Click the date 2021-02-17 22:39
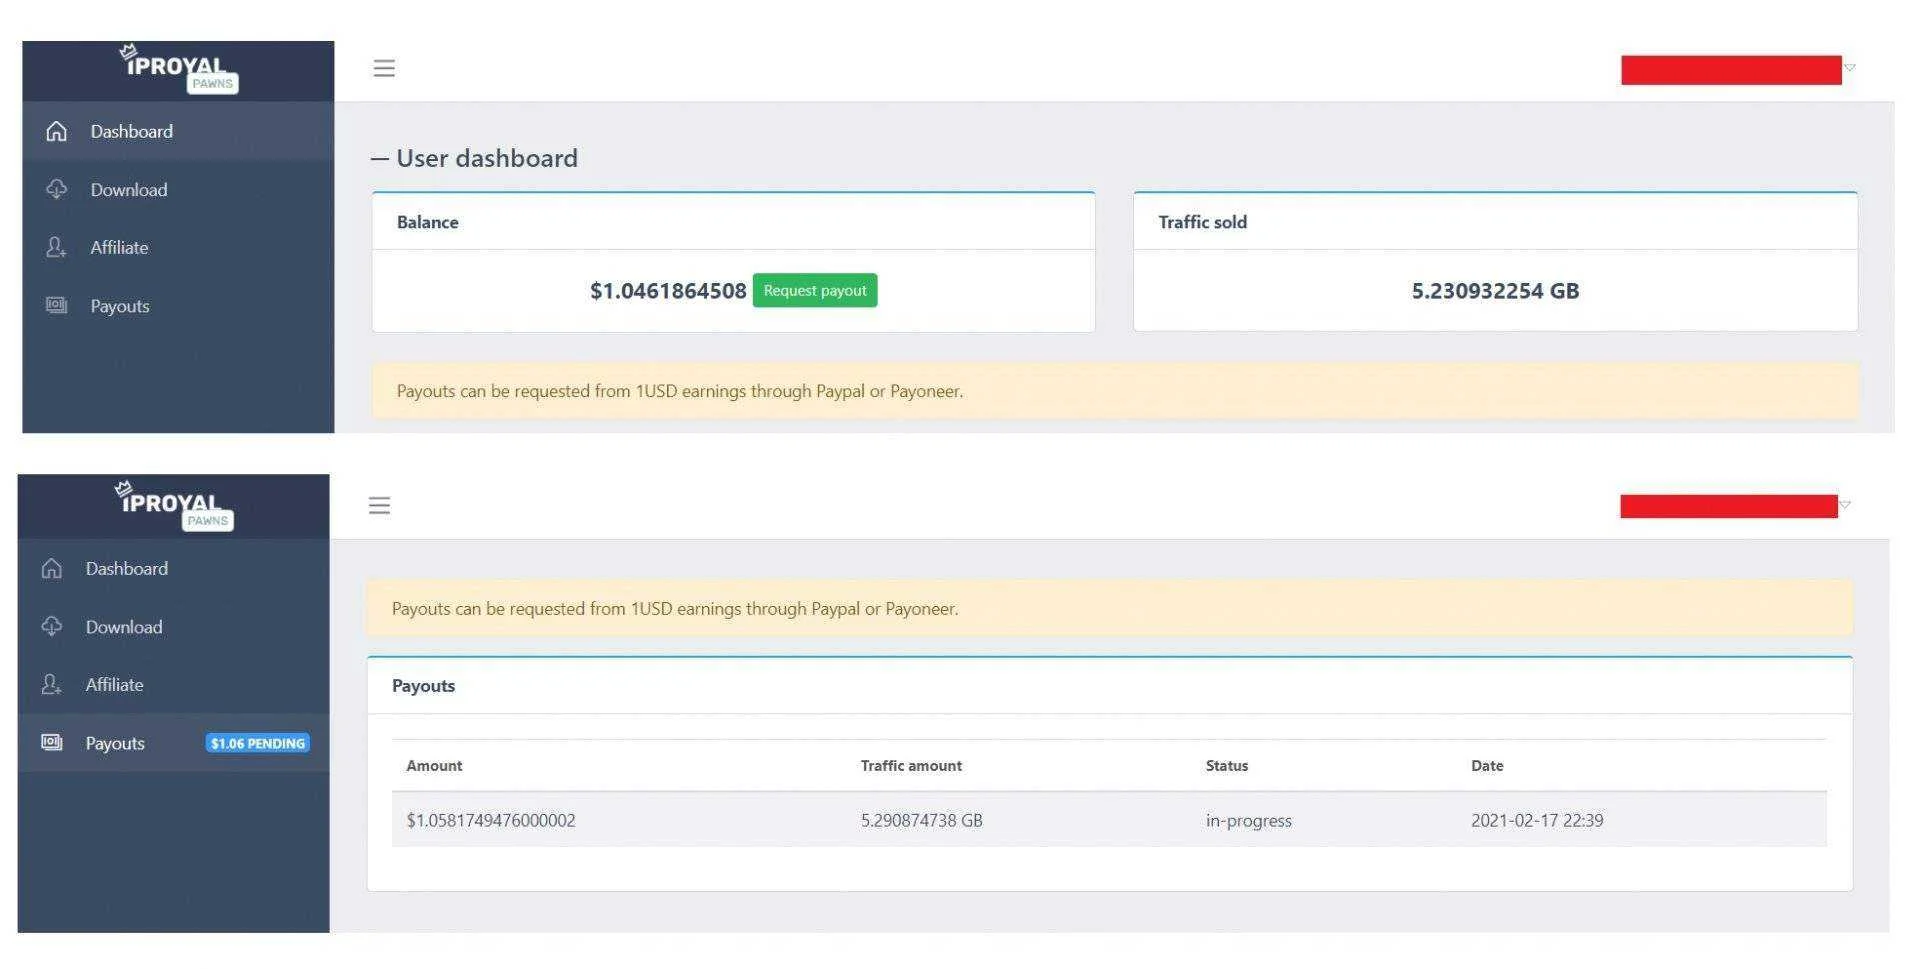Image resolution: width=1920 pixels, height=969 pixels. [x=1537, y=820]
